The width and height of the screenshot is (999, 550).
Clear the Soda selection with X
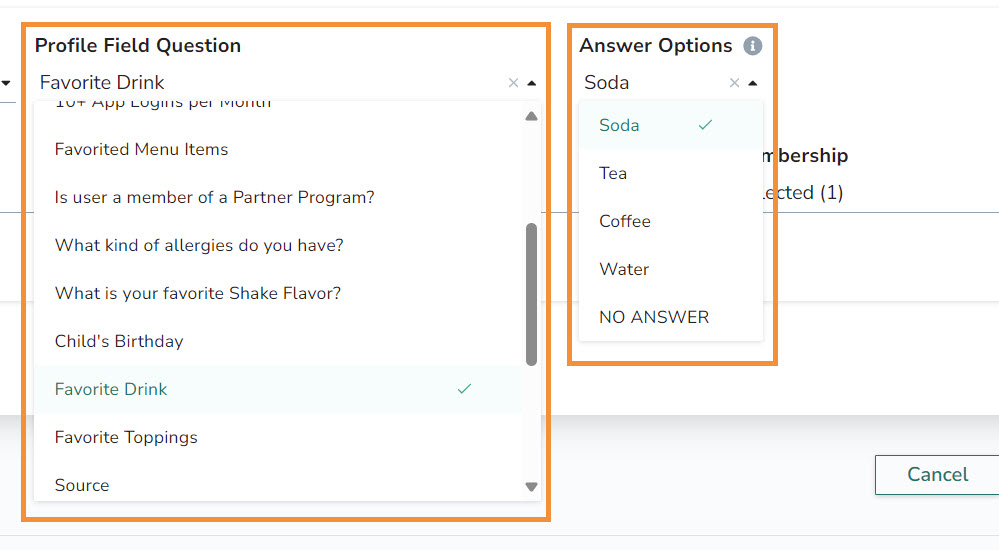point(734,83)
